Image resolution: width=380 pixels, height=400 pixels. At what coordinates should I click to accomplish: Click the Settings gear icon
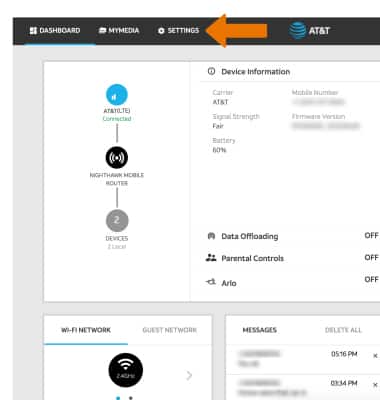(x=161, y=31)
